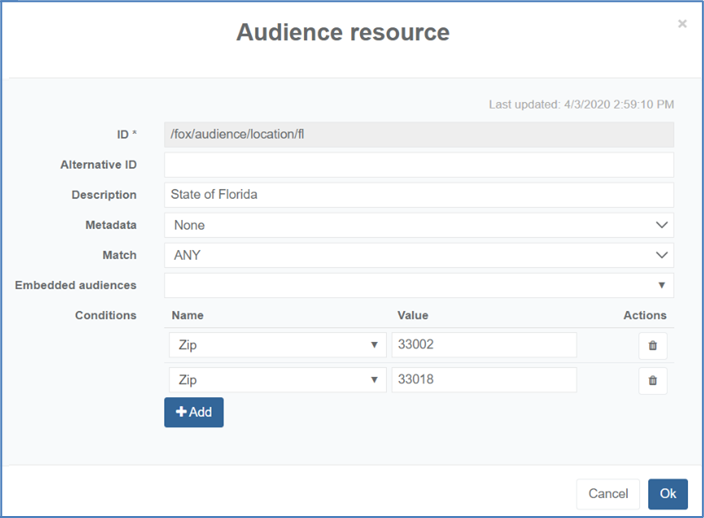Click into the Description field
Image resolution: width=704 pixels, height=518 pixels.
[418, 195]
